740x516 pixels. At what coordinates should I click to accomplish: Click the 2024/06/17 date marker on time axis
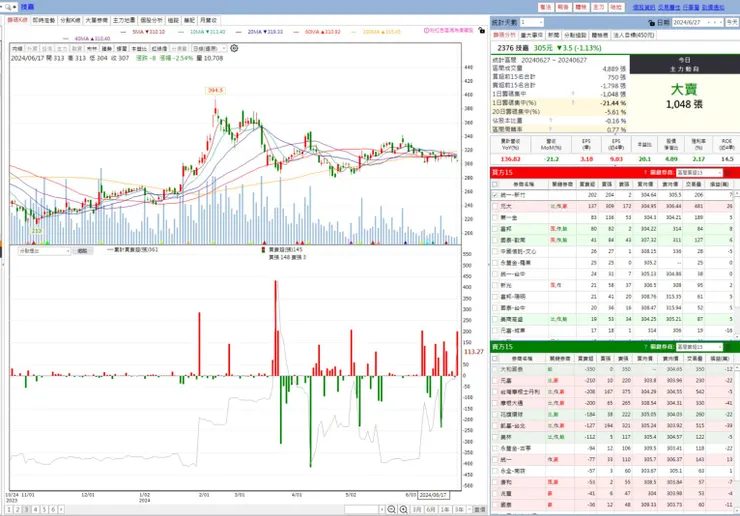point(433,495)
